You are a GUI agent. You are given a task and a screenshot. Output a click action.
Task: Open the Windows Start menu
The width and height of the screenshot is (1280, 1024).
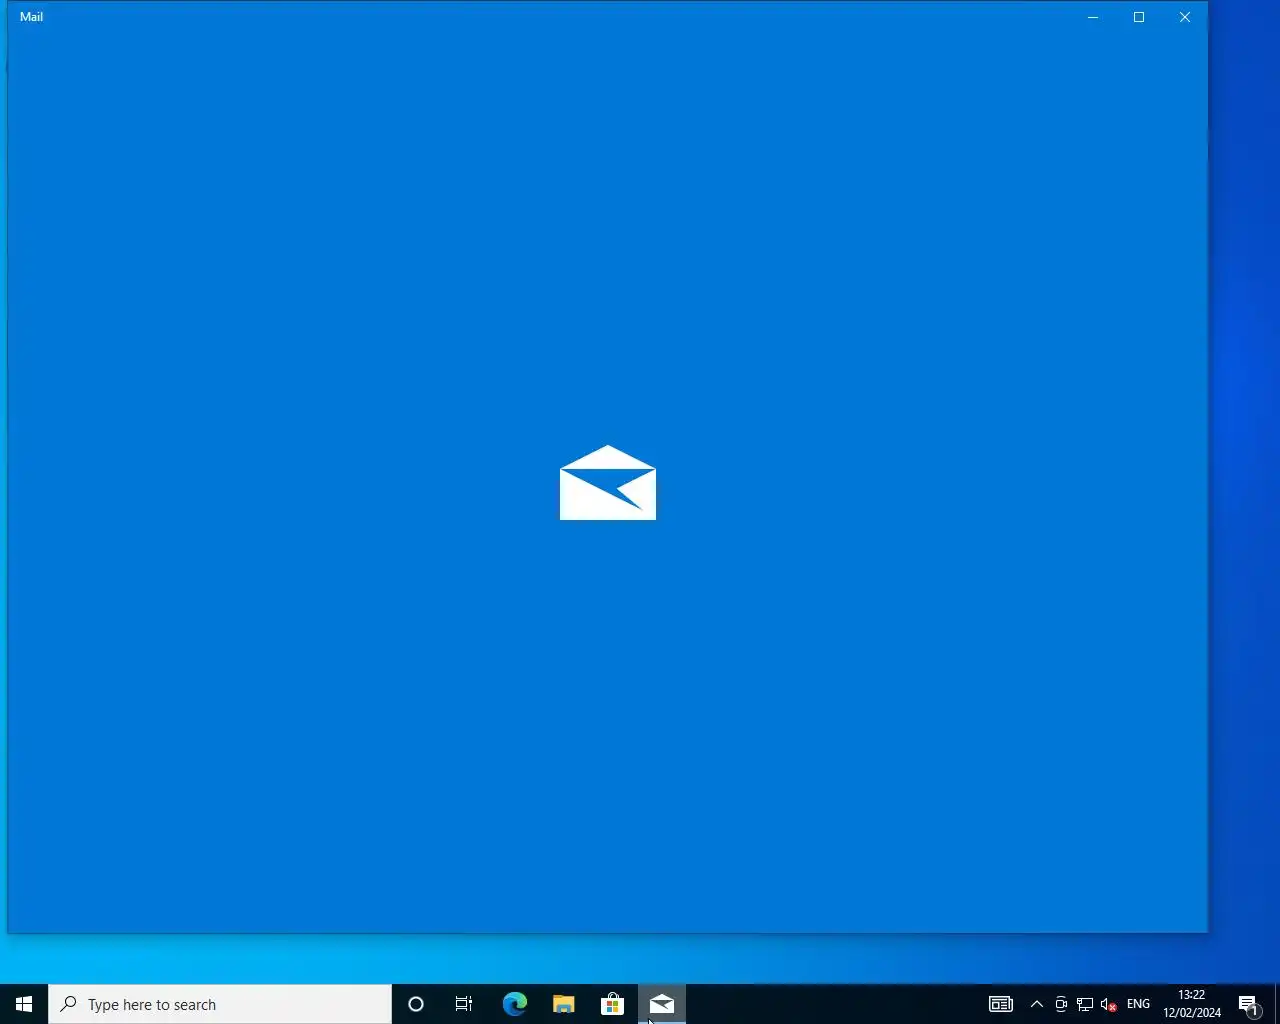pyautogui.click(x=24, y=1004)
